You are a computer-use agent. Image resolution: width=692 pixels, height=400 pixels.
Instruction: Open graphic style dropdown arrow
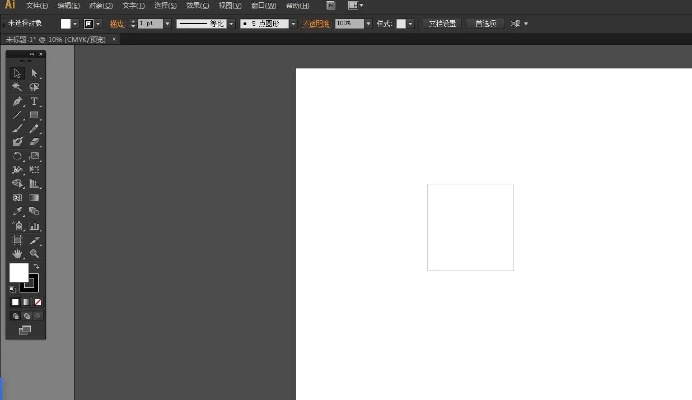click(x=410, y=24)
